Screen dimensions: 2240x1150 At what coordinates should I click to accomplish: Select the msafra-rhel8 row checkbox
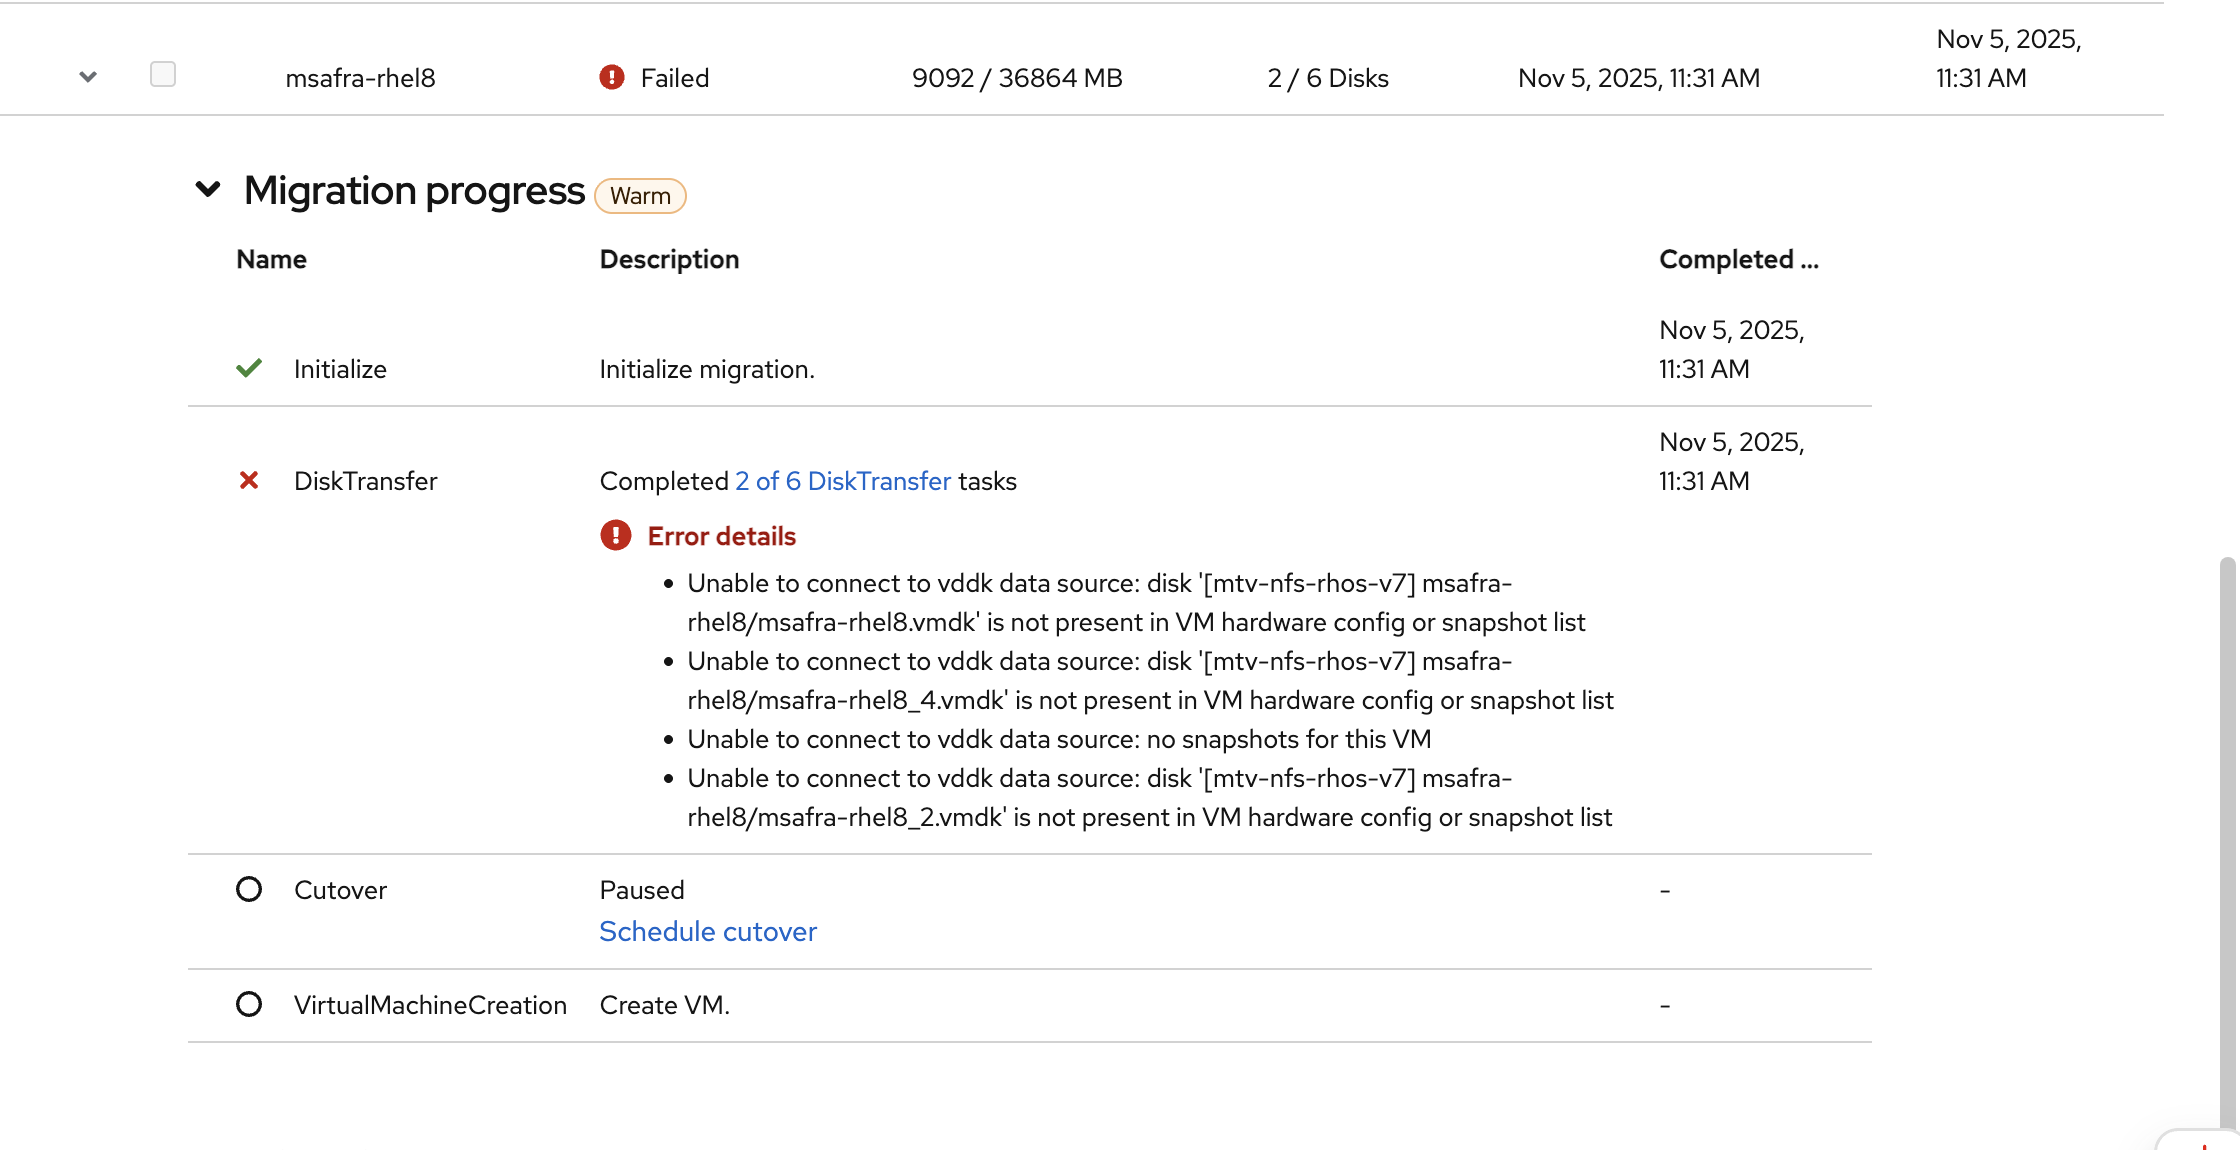point(163,74)
